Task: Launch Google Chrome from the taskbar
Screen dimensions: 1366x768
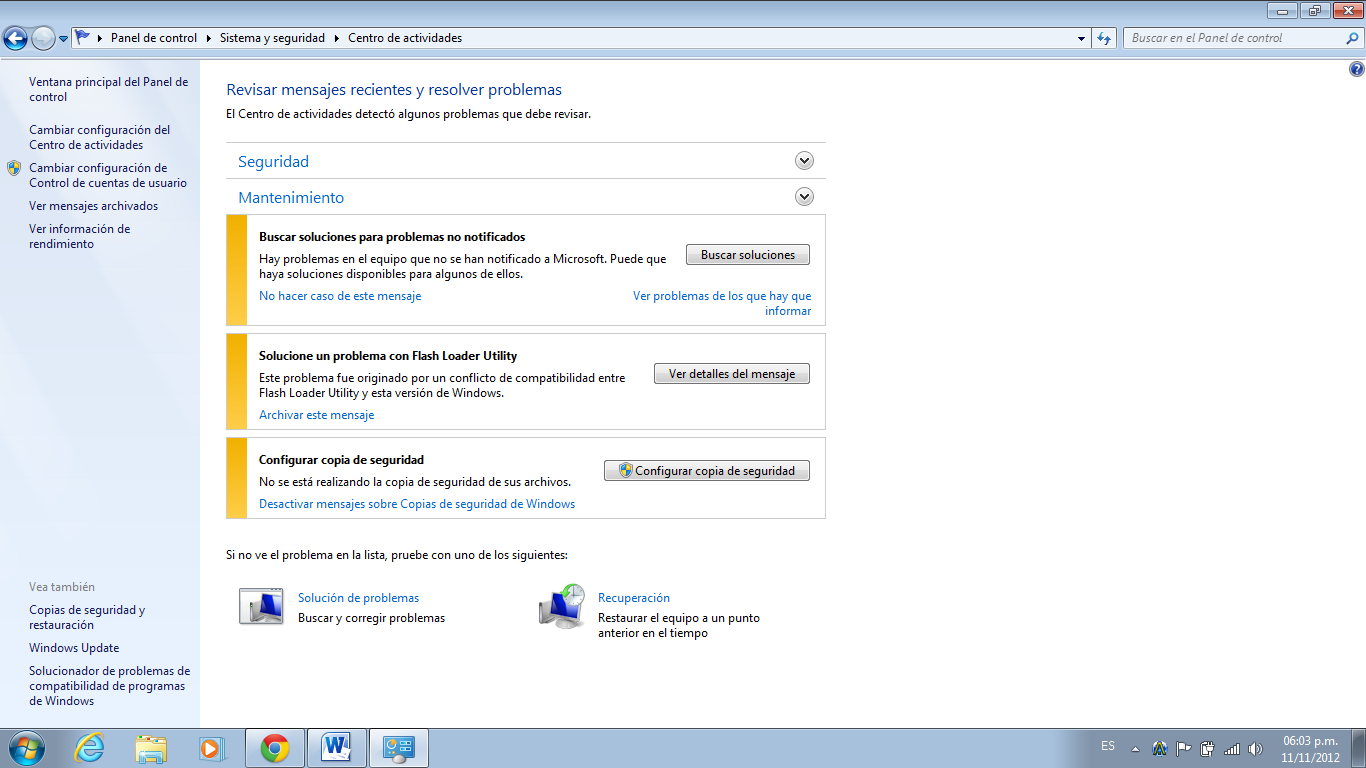Action: (274, 747)
